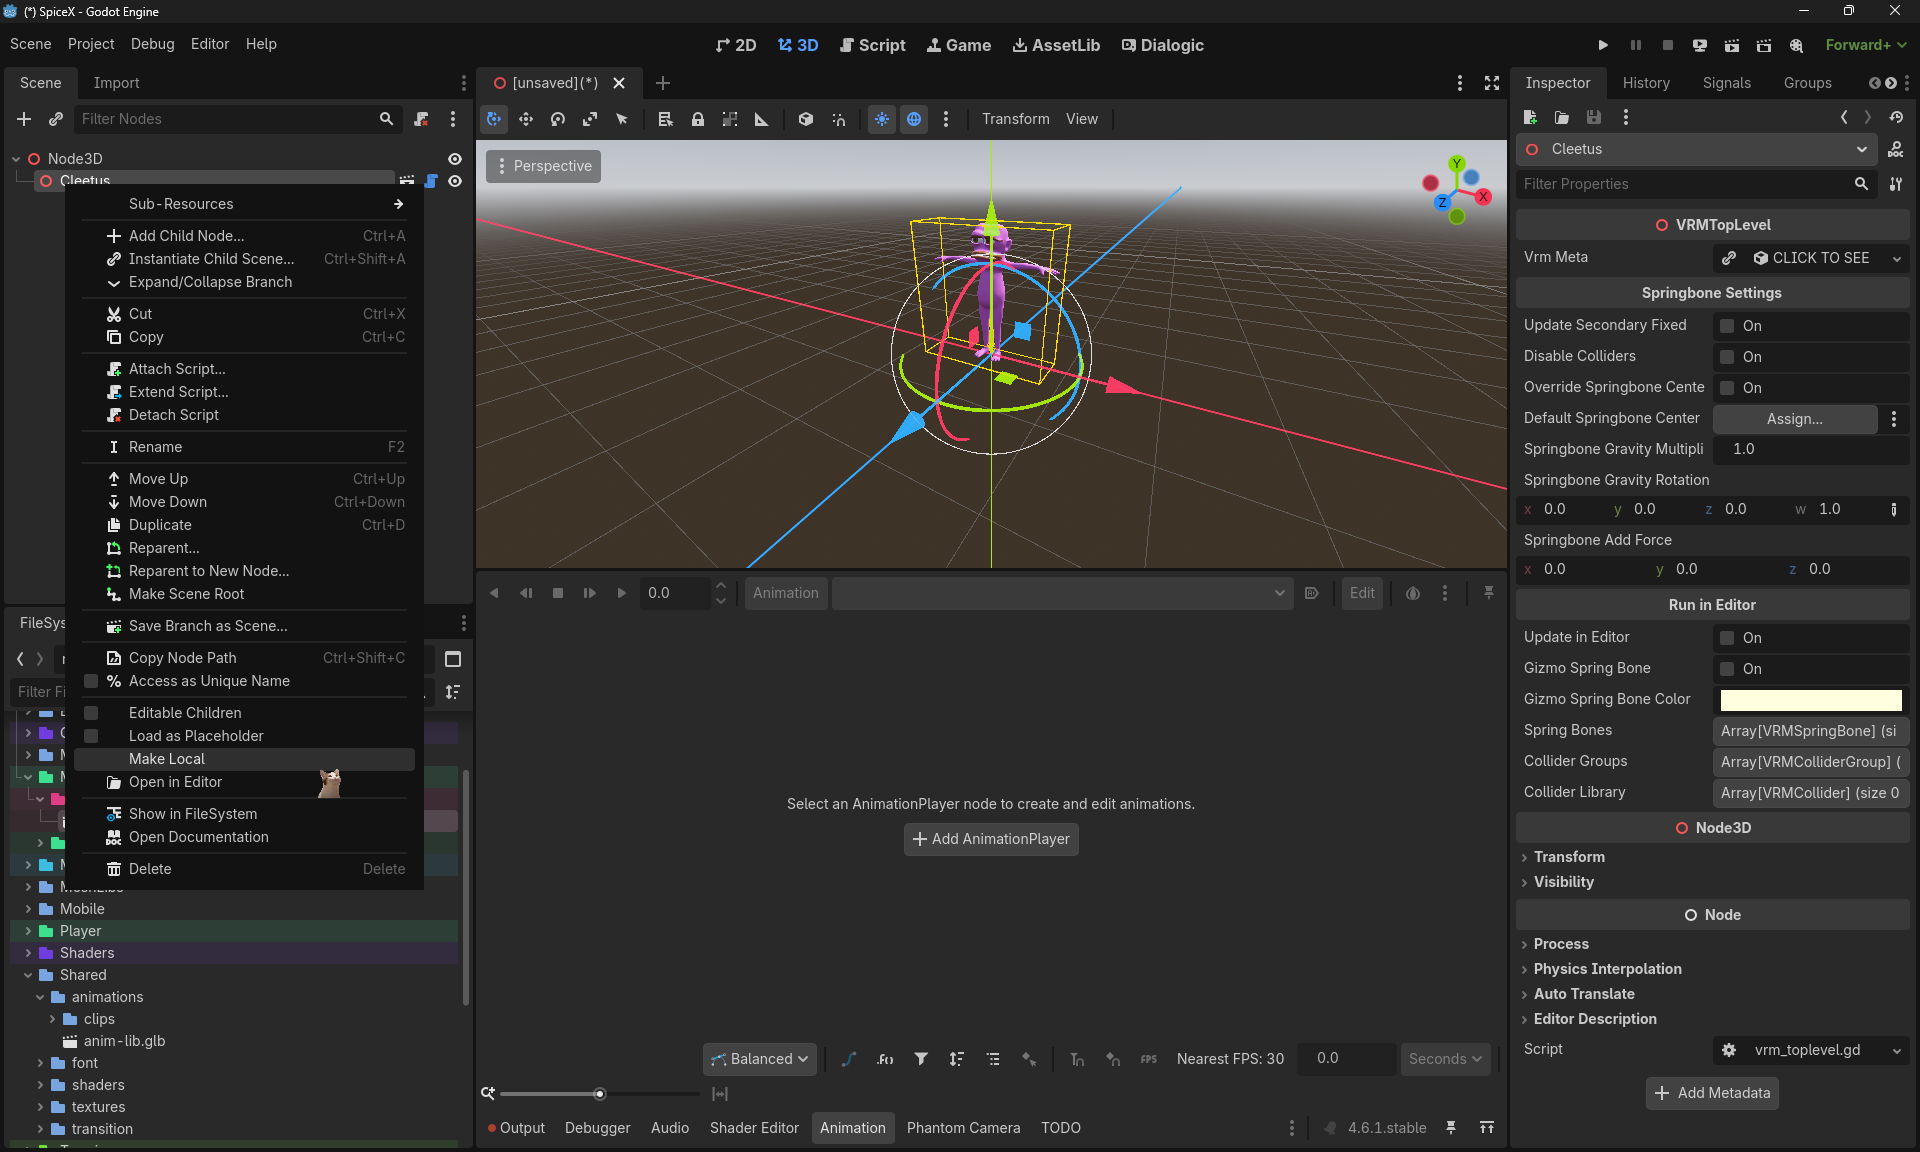This screenshot has width=1920, height=1152.
Task: Focus the Filter Properties search field
Action: 1696,184
